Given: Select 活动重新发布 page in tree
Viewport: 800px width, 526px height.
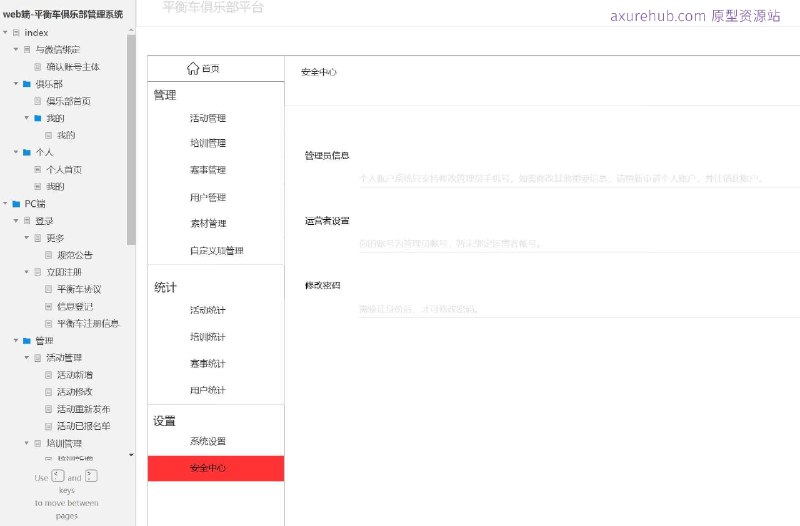Looking at the screenshot, I should (x=83, y=409).
